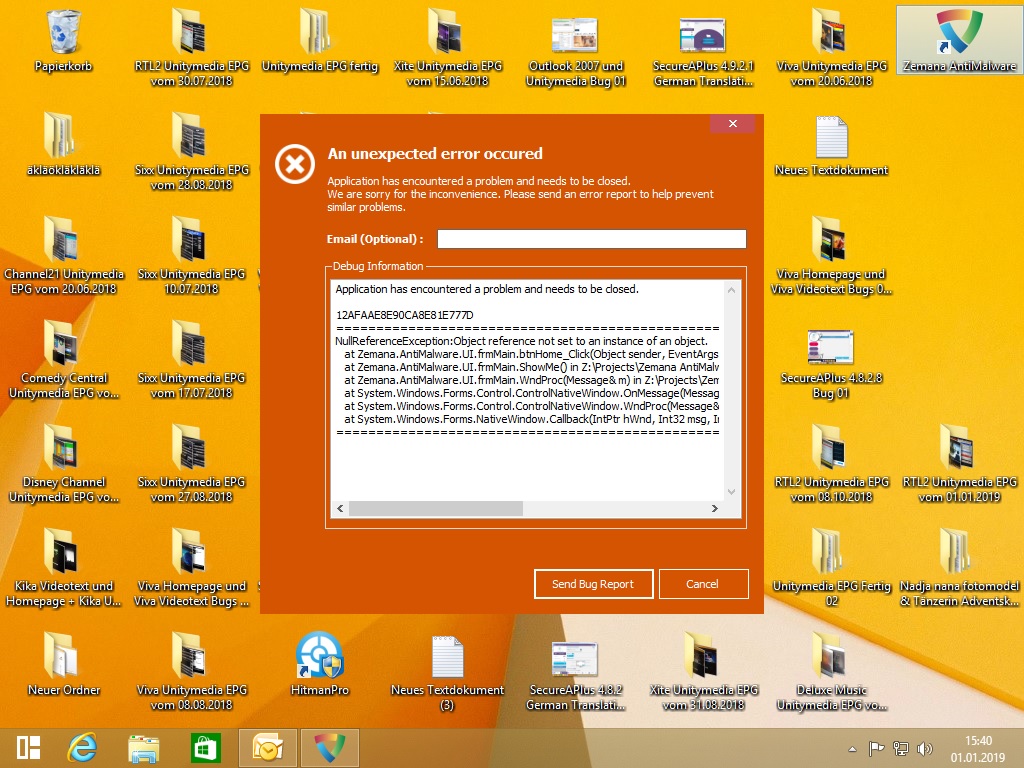This screenshot has height=768, width=1024.
Task: Select Sixx Unitymedia EPG vom 27.08.2018 folder
Action: pos(191,463)
